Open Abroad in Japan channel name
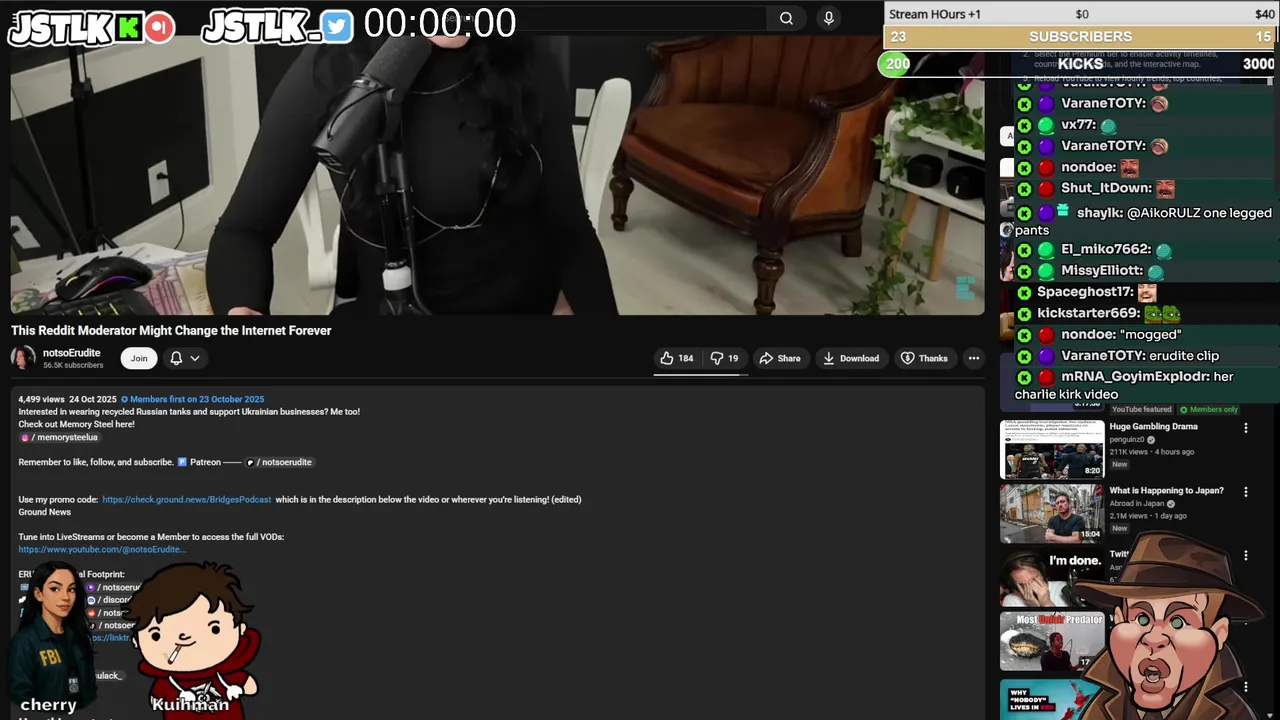This screenshot has width=1280, height=720. (1138, 503)
